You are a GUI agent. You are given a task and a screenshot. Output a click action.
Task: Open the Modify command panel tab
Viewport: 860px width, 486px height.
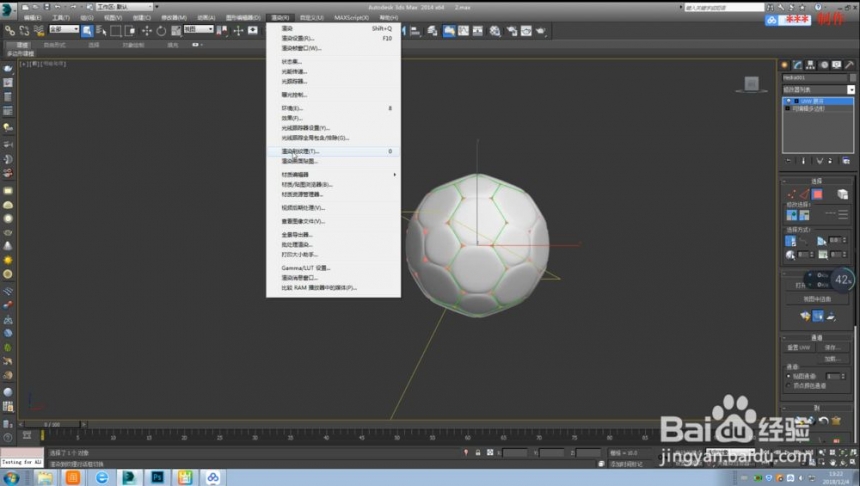[797, 65]
